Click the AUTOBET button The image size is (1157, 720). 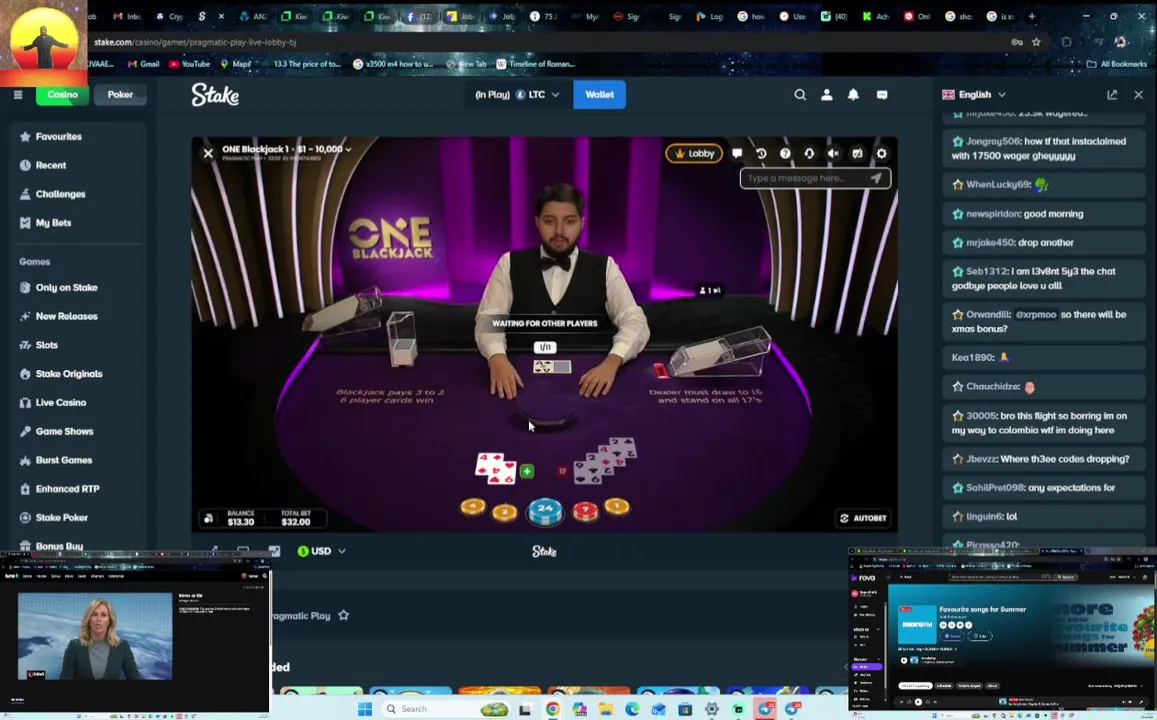(x=863, y=518)
